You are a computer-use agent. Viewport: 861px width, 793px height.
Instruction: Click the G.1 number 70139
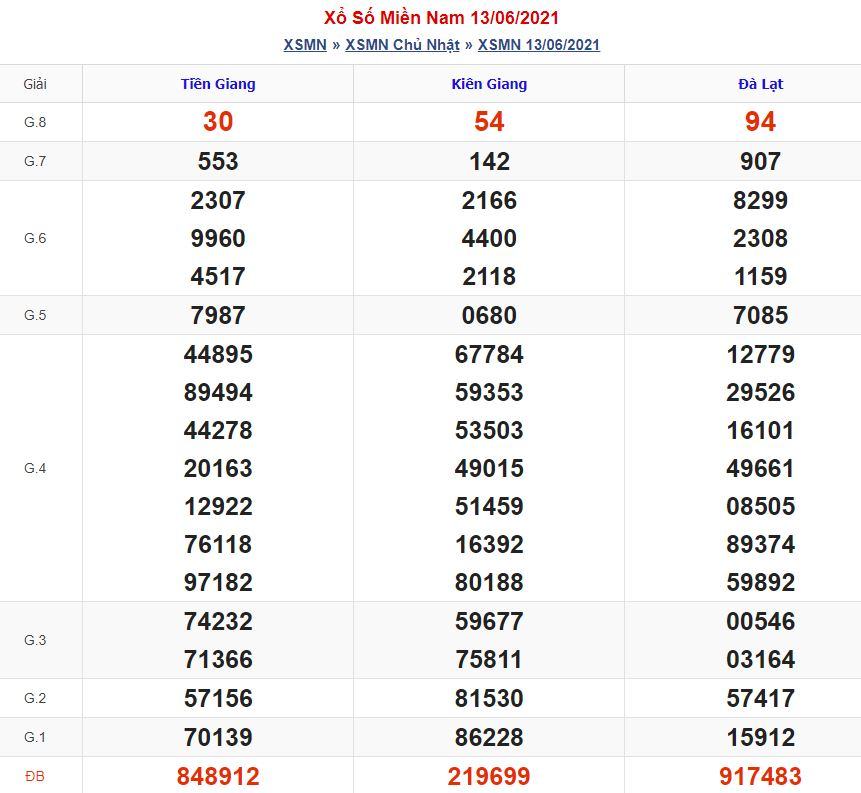(x=218, y=737)
